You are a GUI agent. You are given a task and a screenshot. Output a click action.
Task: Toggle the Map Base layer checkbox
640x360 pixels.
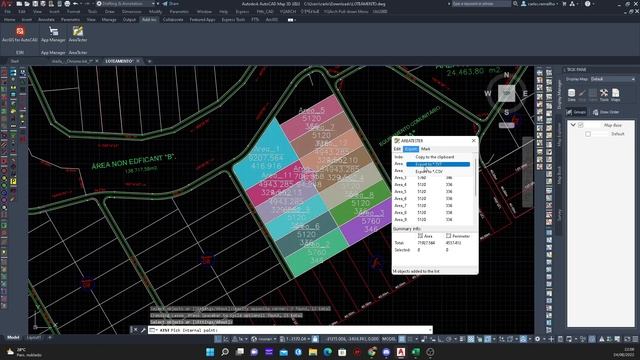[580, 125]
